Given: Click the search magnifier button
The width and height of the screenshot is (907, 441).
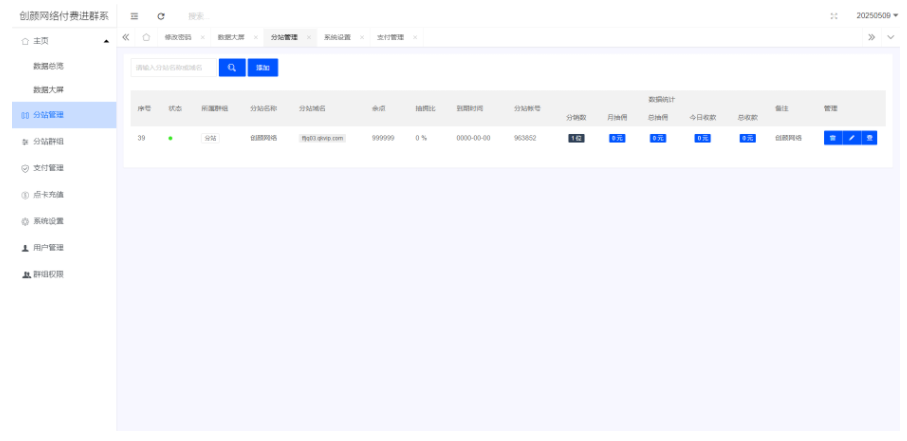Looking at the screenshot, I should pyautogui.click(x=230, y=68).
